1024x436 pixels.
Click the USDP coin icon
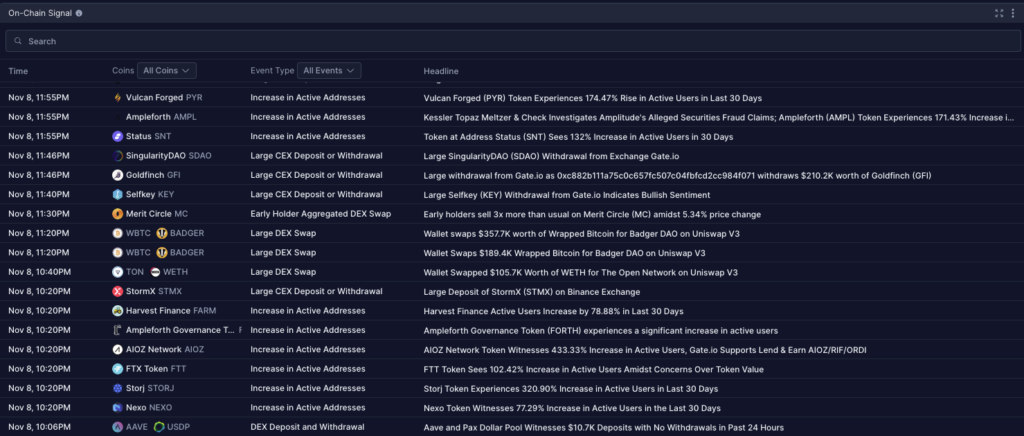[x=159, y=427]
